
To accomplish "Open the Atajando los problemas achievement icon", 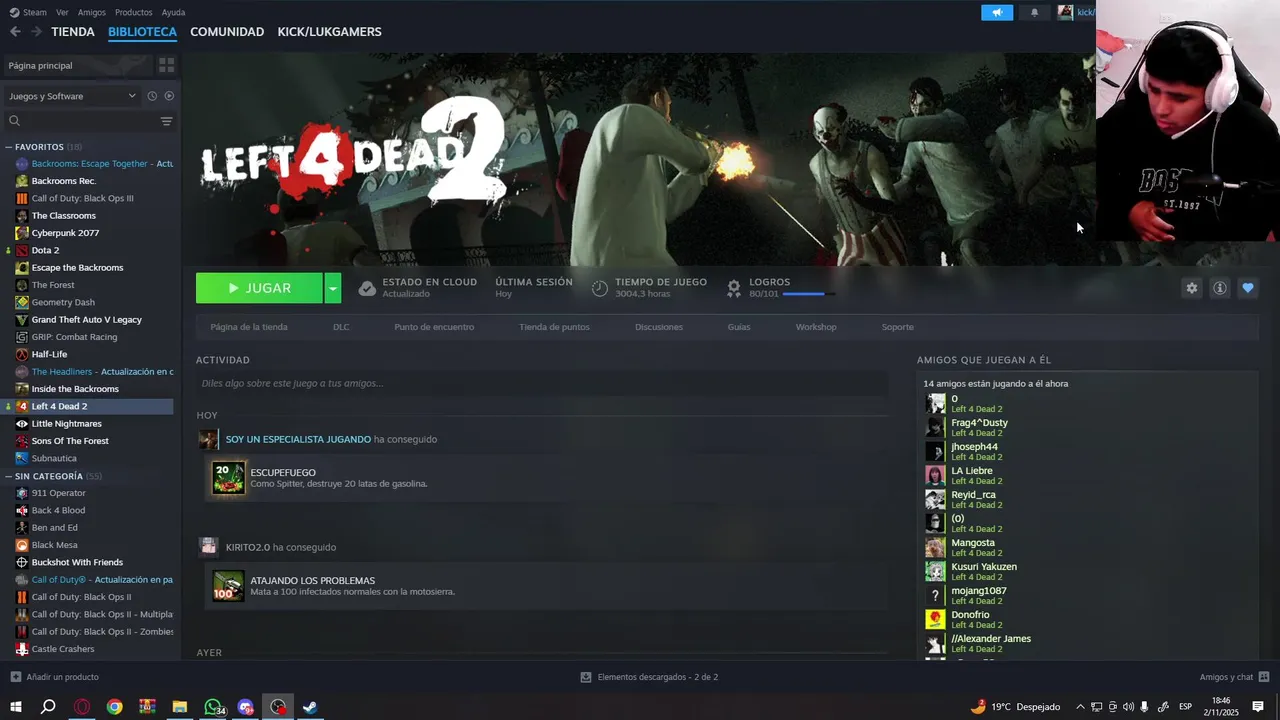I will [x=228, y=586].
